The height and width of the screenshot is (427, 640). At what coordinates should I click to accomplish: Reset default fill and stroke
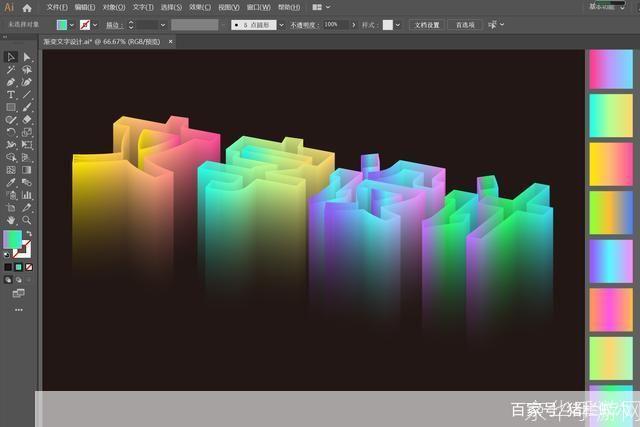click(7, 255)
